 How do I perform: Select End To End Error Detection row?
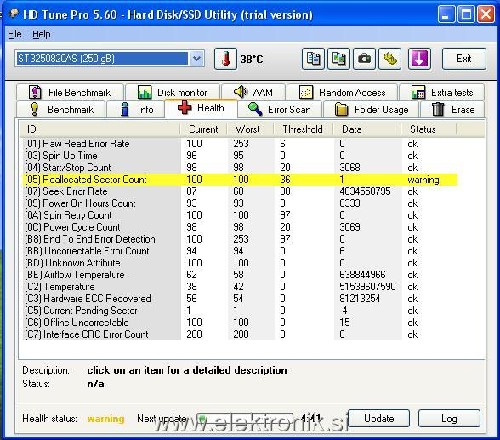coord(241,239)
